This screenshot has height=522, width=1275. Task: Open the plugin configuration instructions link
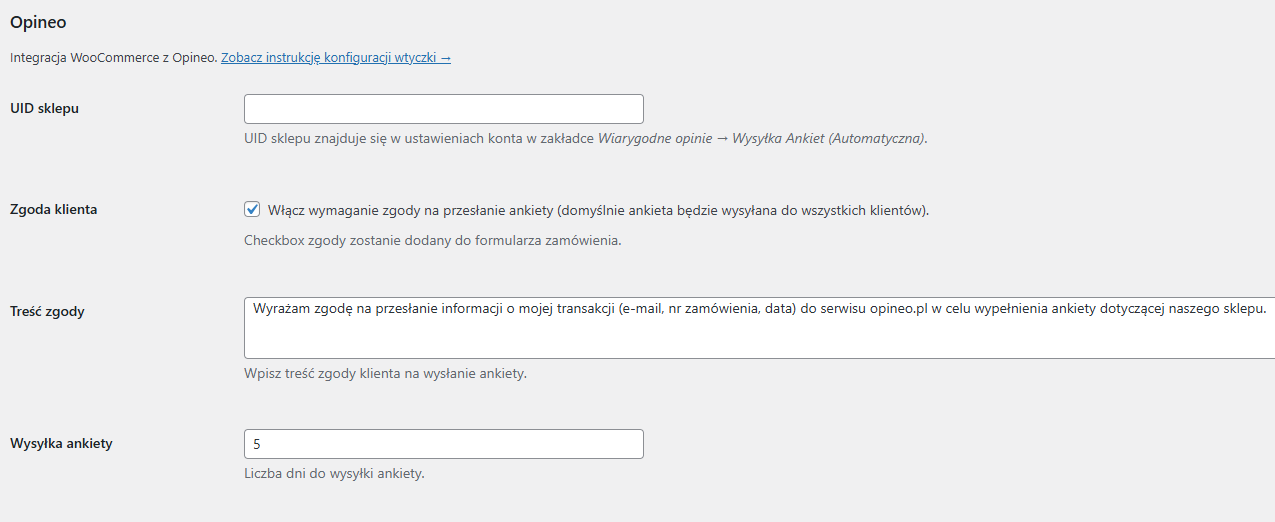(335, 58)
